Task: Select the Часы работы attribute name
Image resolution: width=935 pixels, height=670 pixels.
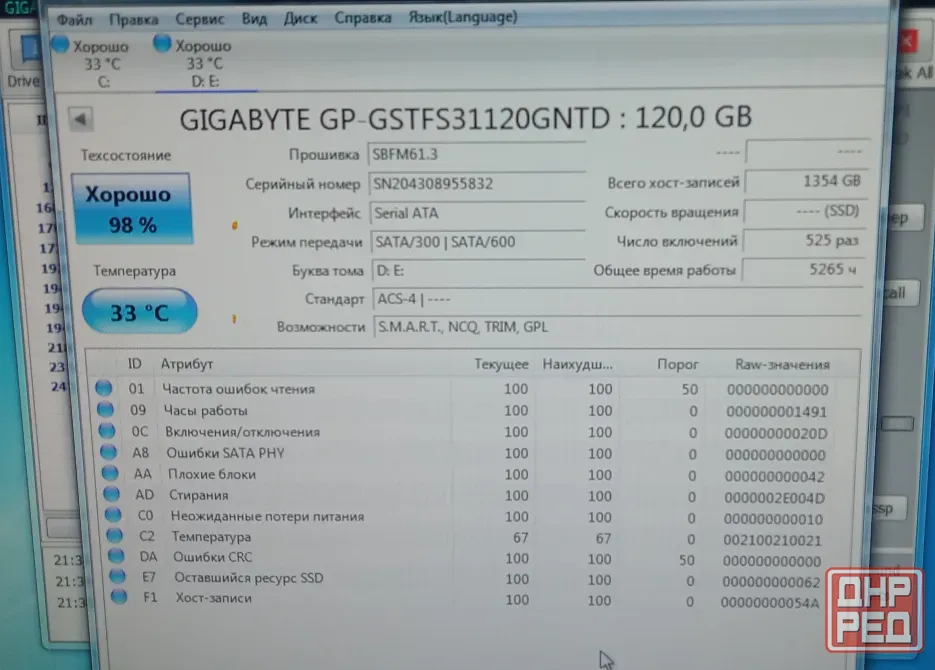Action: [x=206, y=411]
